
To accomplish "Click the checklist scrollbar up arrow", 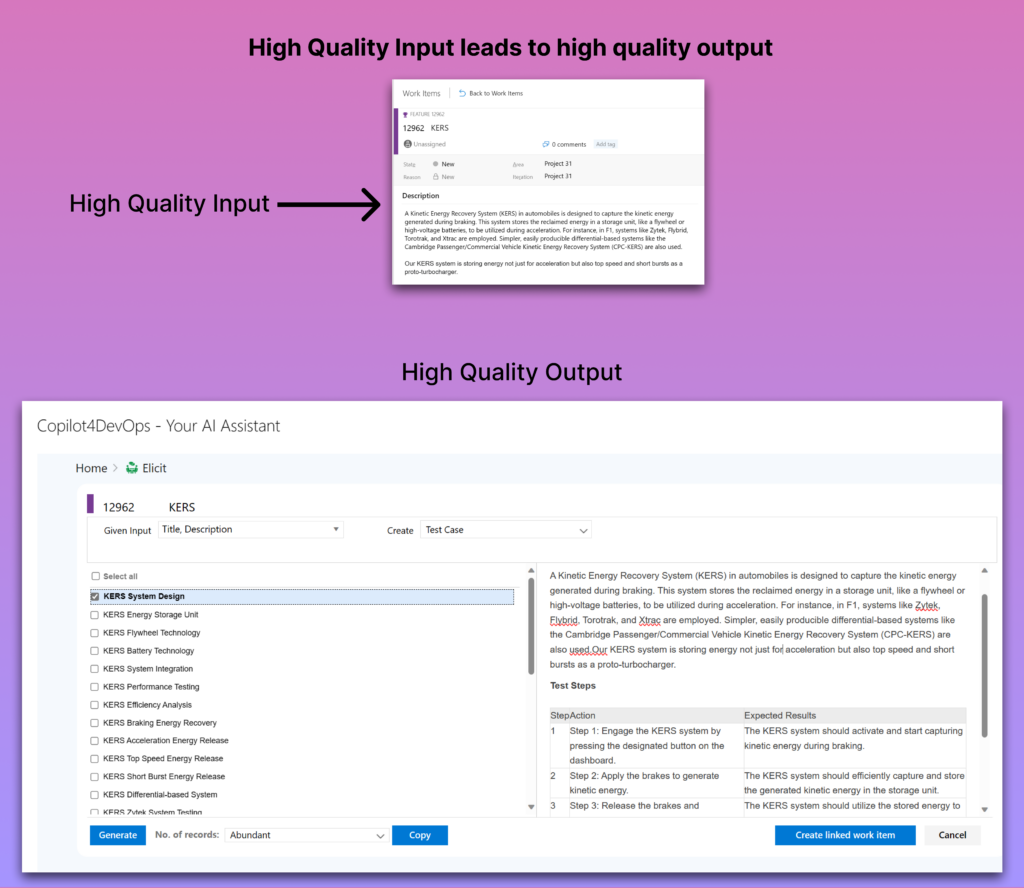I will [x=531, y=571].
